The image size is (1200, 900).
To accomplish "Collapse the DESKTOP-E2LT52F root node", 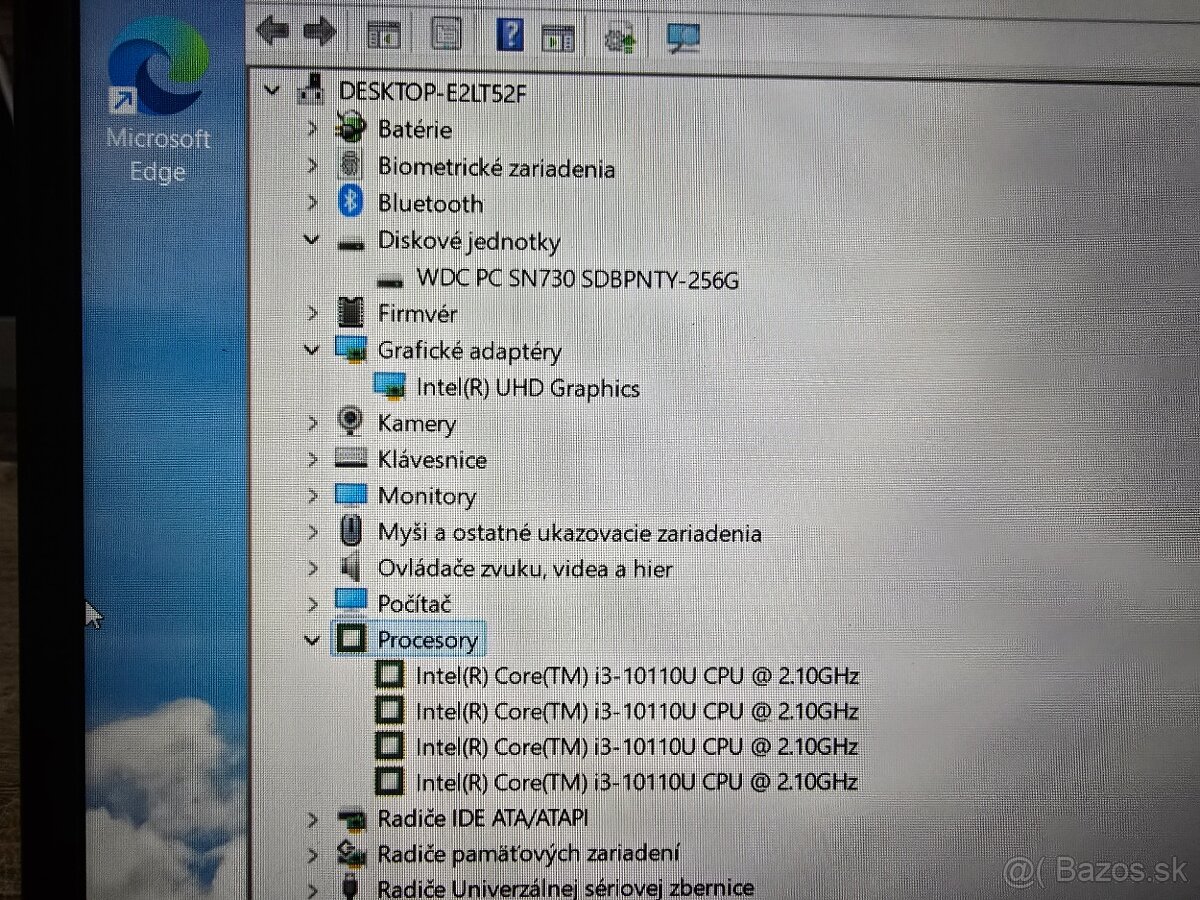I will (x=271, y=91).
